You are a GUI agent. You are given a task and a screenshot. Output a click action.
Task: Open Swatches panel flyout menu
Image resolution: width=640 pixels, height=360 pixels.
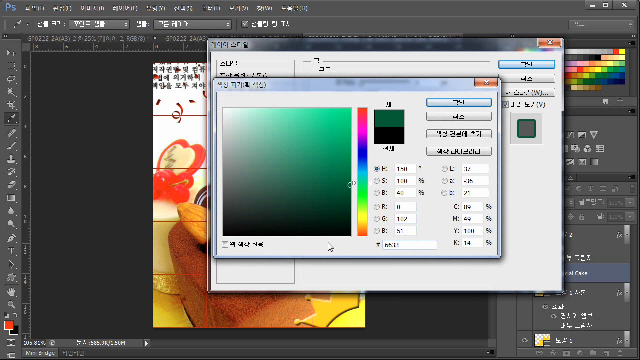(x=632, y=43)
